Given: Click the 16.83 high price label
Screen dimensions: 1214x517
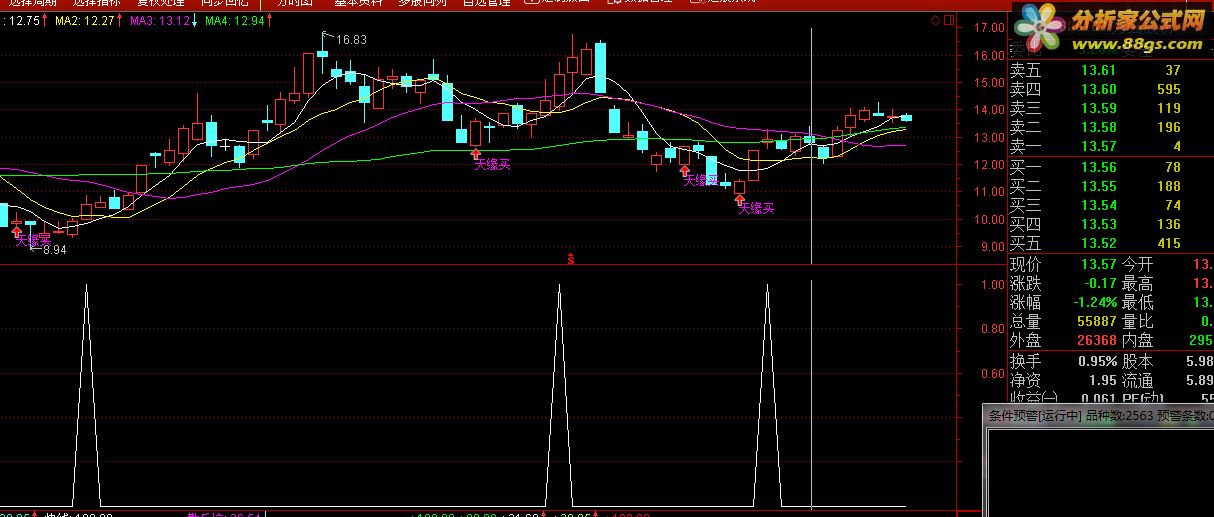Looking at the screenshot, I should (x=352, y=40).
